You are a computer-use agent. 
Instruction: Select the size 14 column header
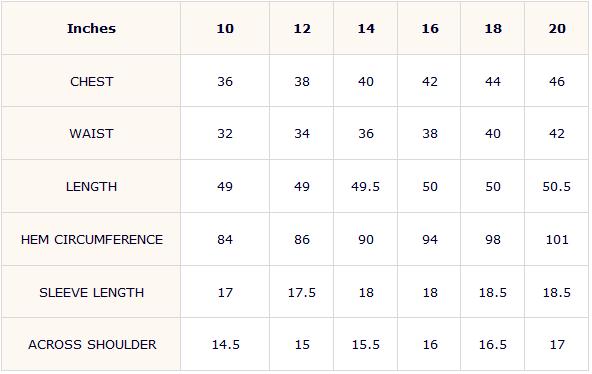pyautogui.click(x=366, y=29)
